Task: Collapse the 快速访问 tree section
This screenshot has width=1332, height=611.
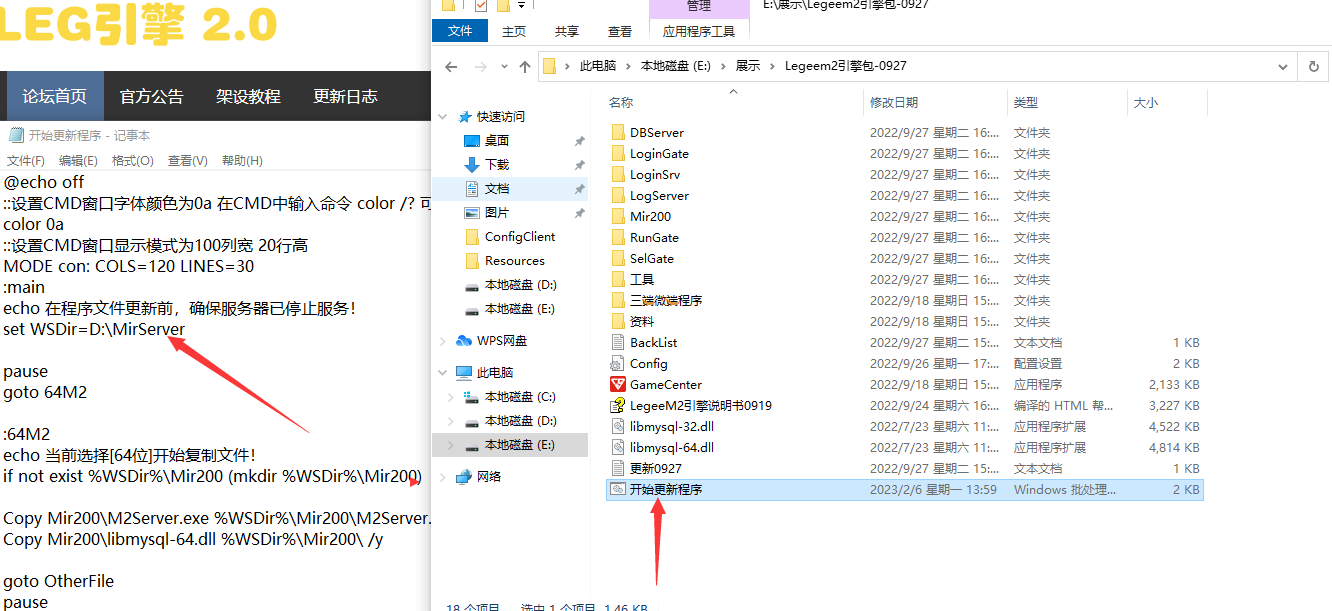Action: 444,117
